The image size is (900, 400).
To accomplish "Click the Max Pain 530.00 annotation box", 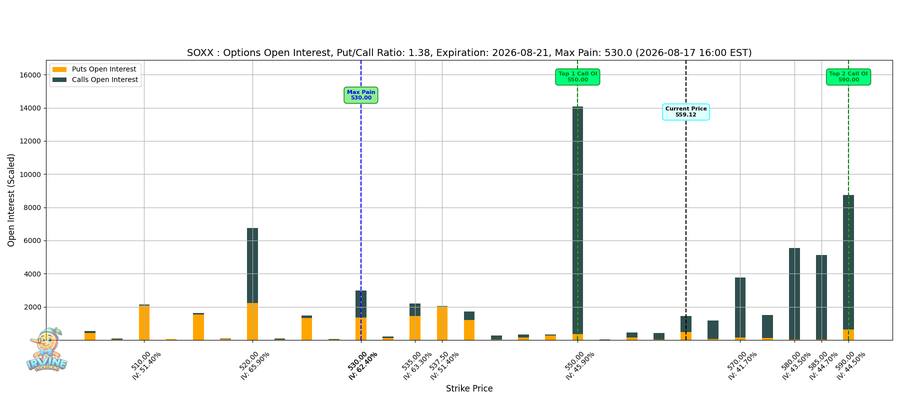I will pos(361,95).
